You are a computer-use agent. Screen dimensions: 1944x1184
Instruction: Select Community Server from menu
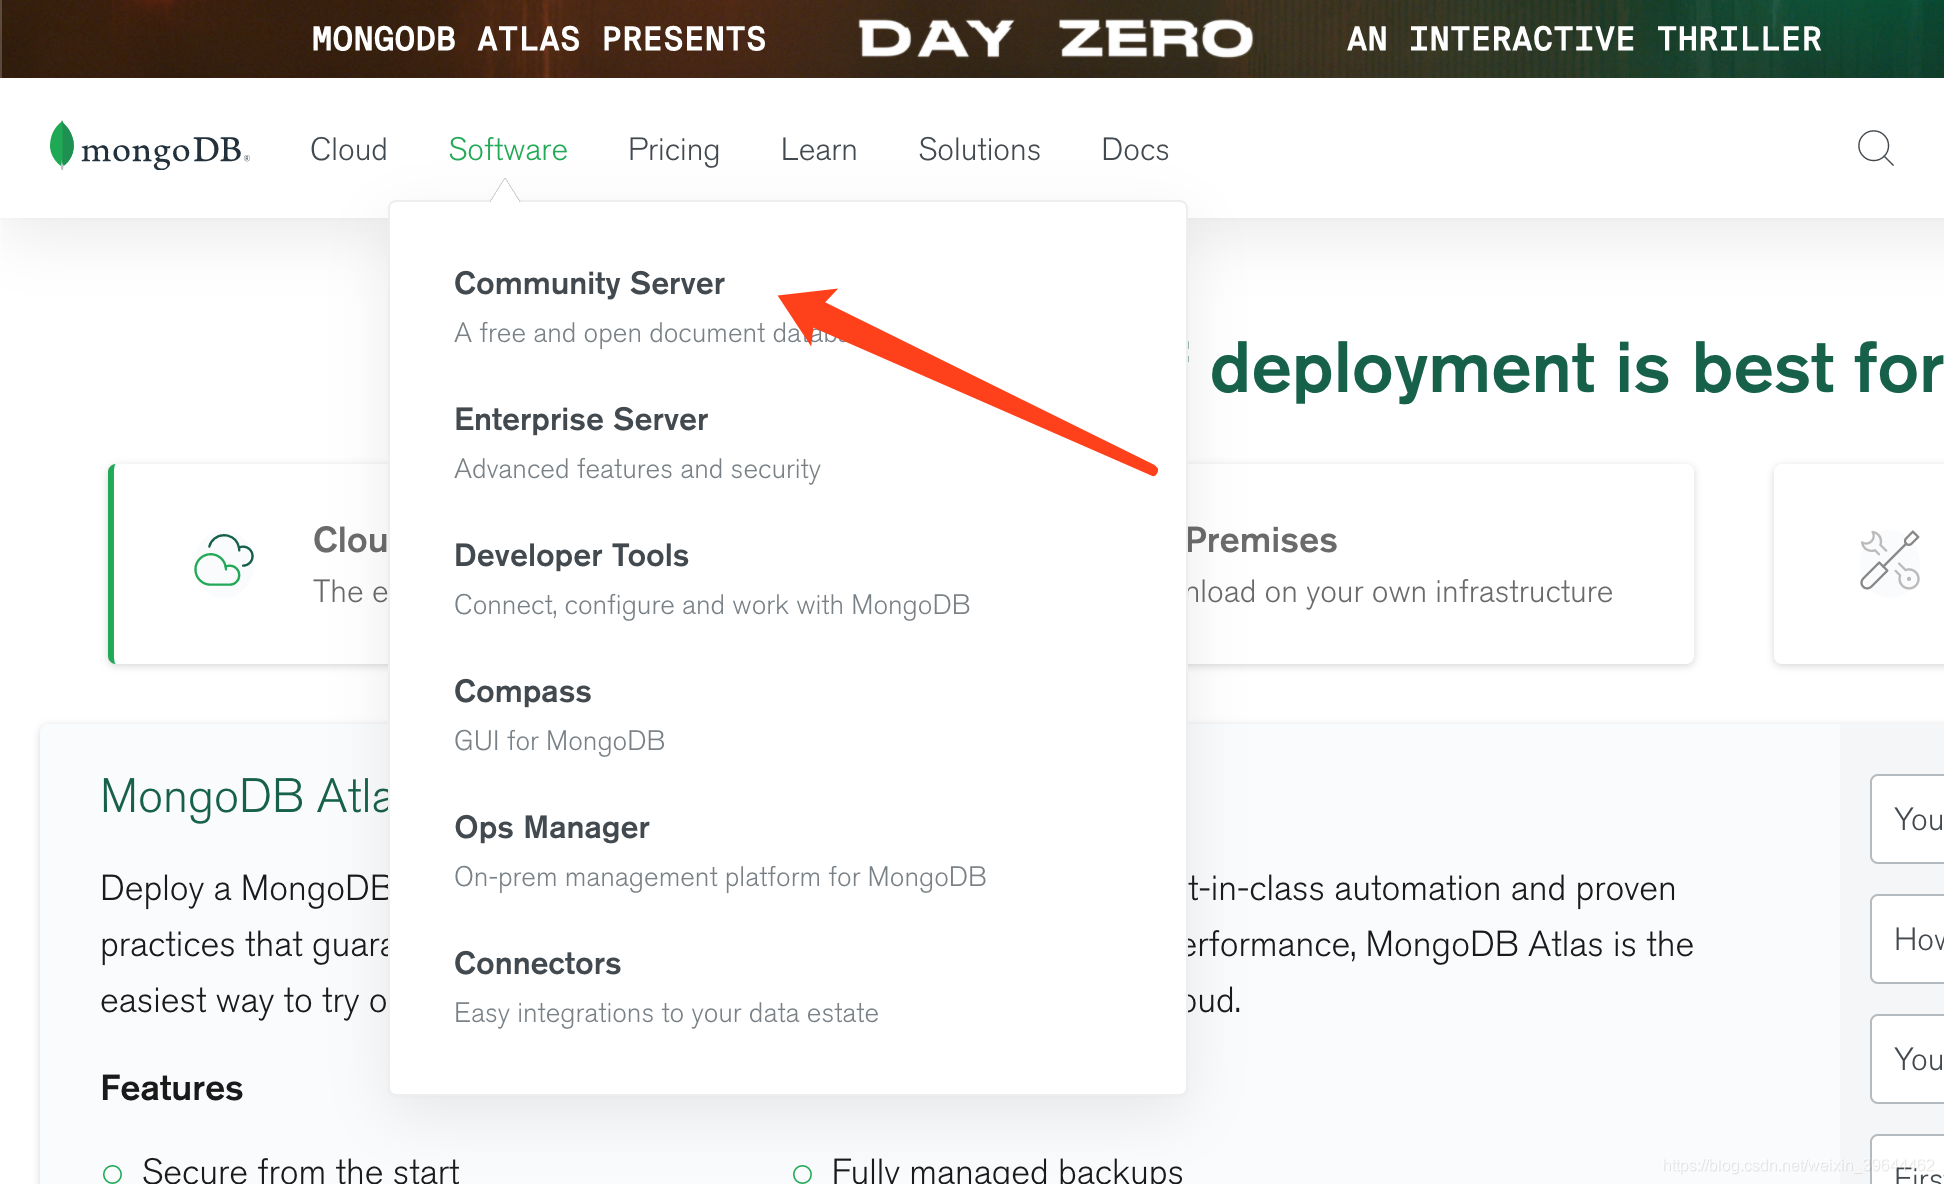click(589, 284)
